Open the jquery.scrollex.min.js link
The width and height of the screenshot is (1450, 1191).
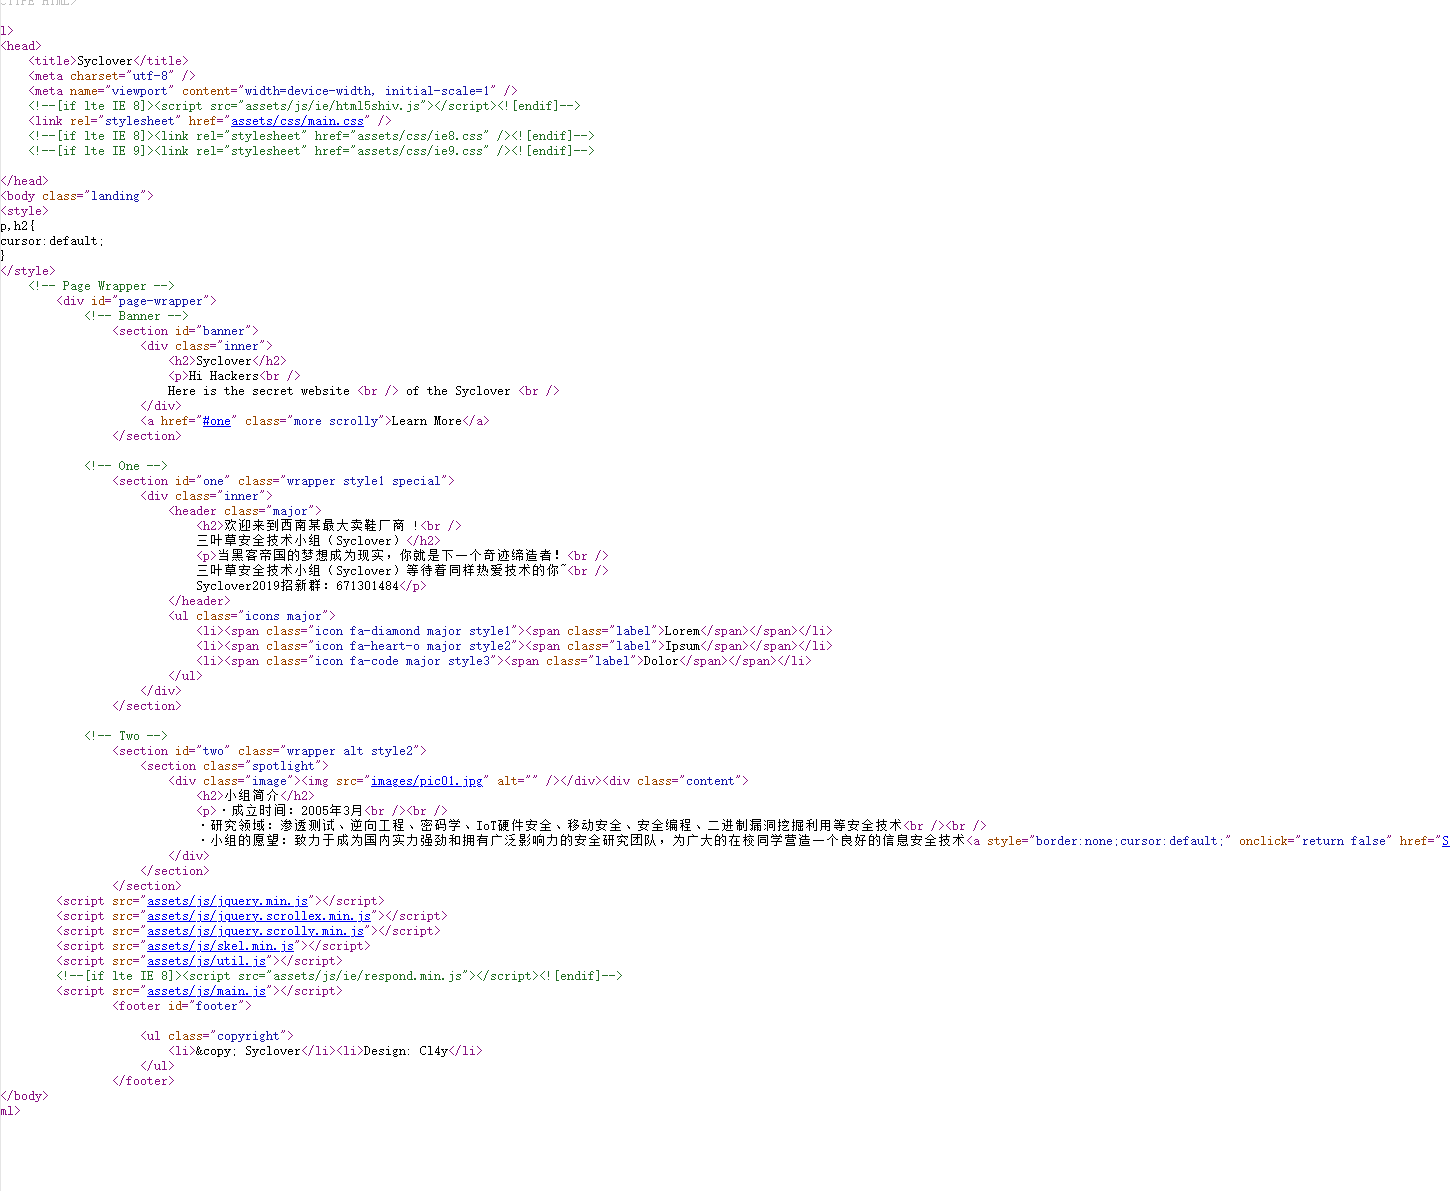pyautogui.click(x=259, y=915)
